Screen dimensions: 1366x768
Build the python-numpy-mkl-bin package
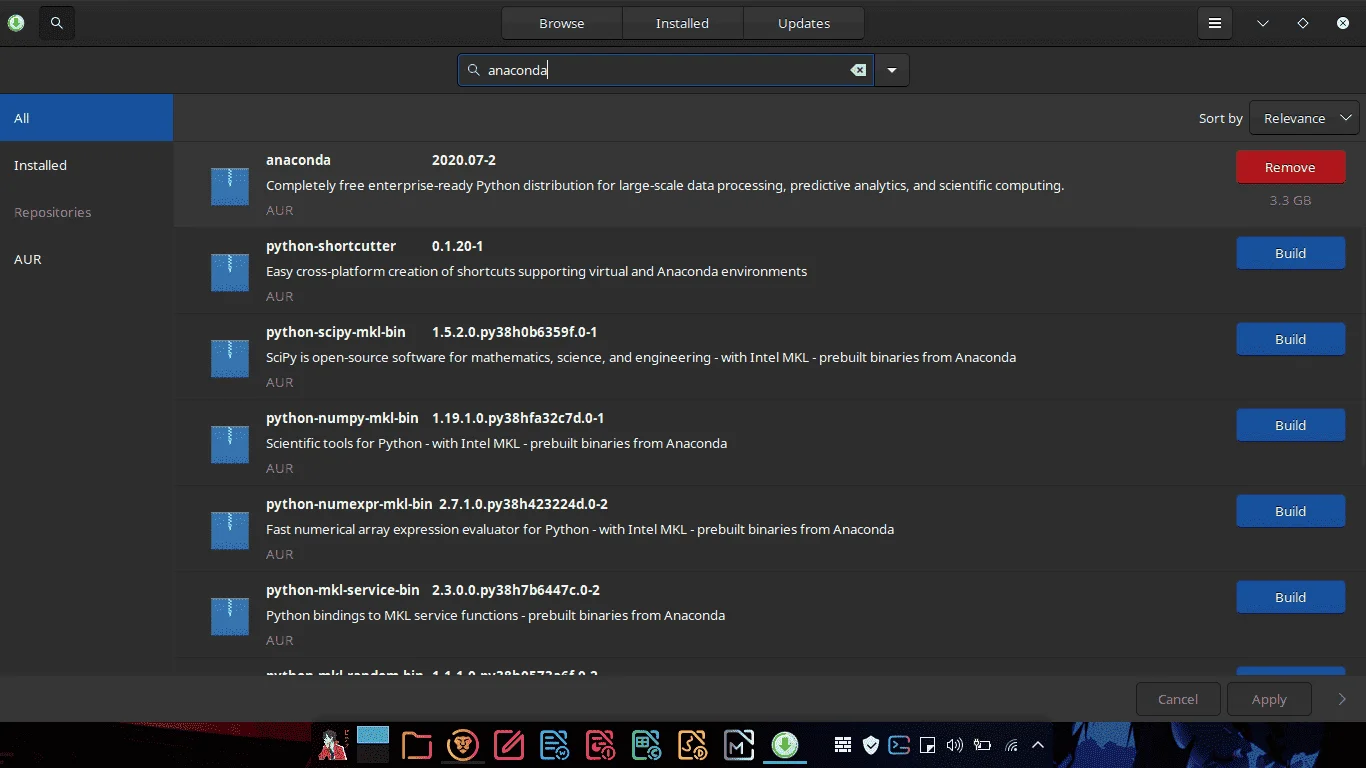(x=1291, y=425)
